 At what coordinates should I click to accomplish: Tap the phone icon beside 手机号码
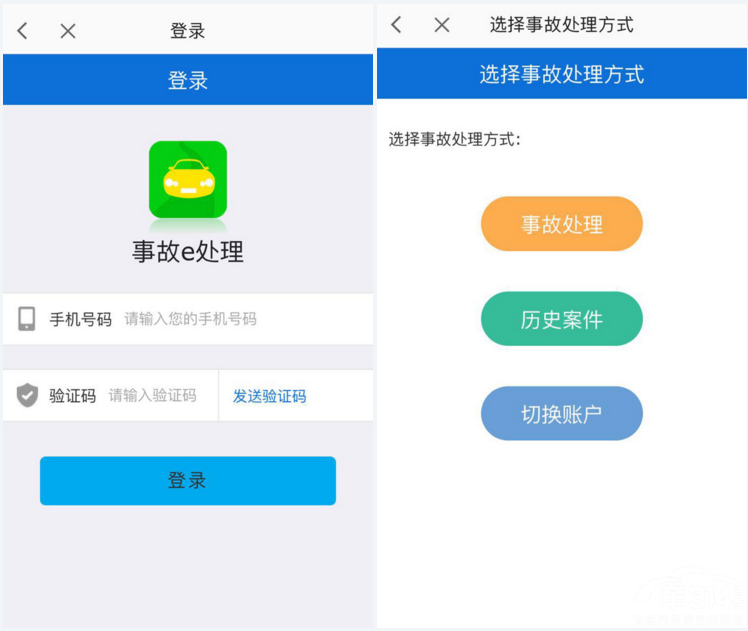(x=27, y=319)
